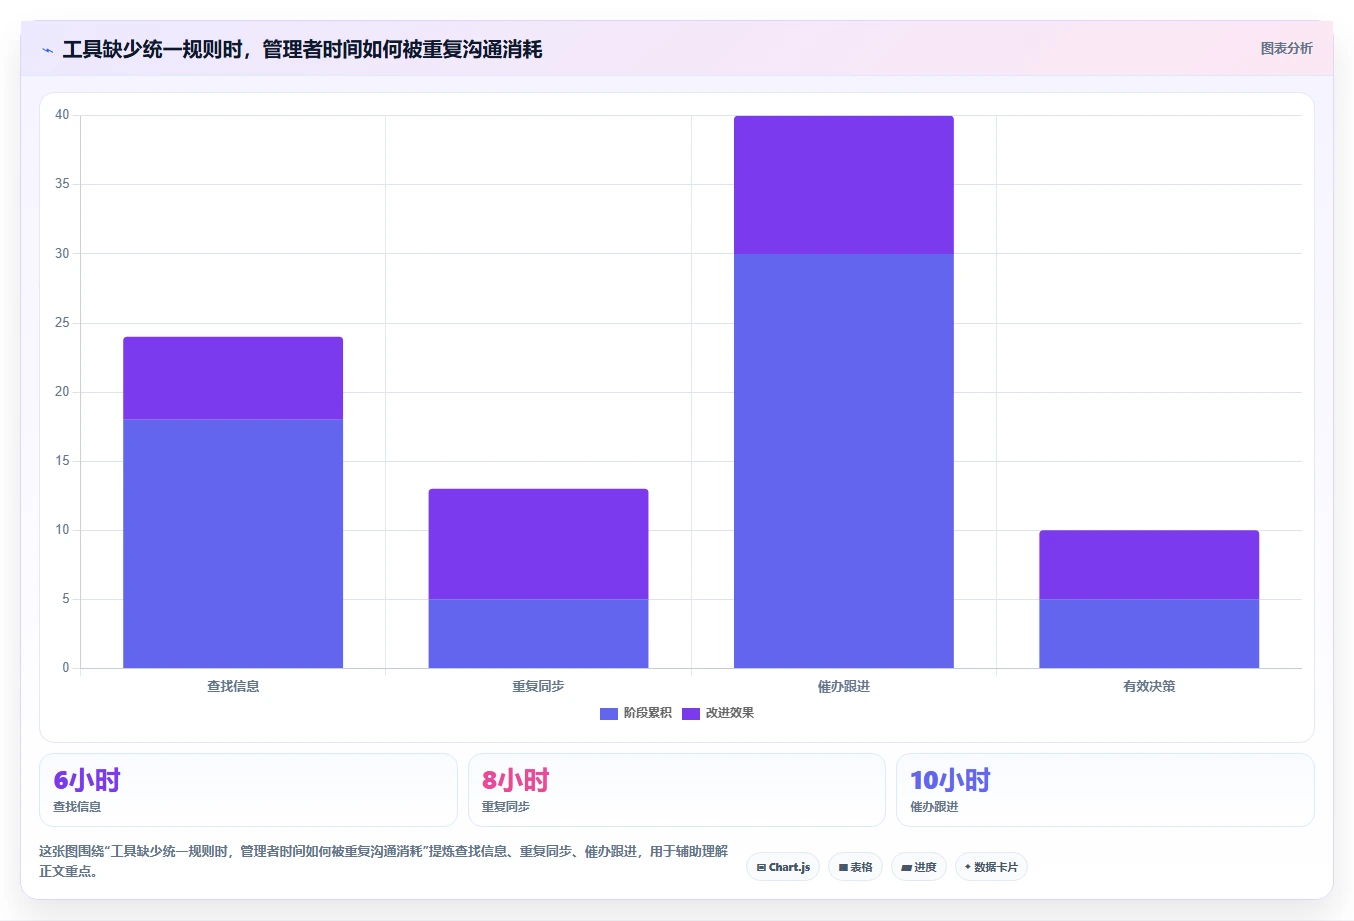Click the 催办跟进 x-axis label
Screen dimensions: 1354x921
pyautogui.click(x=844, y=686)
